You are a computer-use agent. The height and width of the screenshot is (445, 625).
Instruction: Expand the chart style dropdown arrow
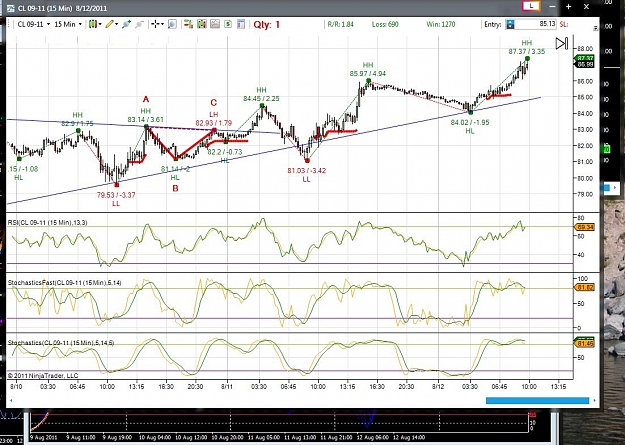pyautogui.click(x=100, y=24)
